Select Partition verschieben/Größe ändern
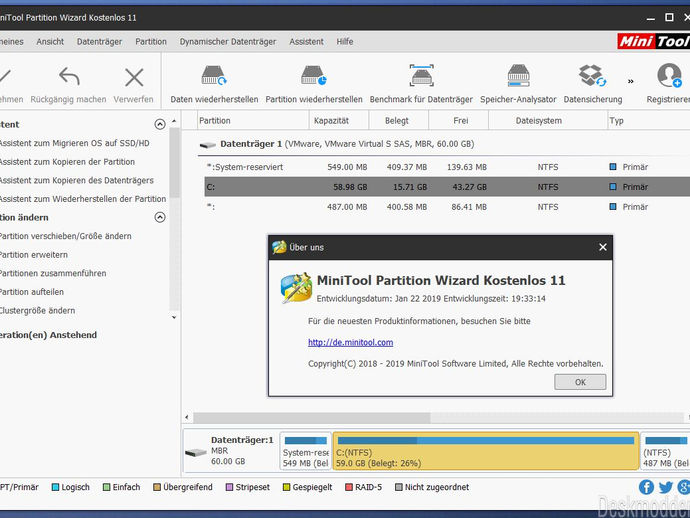The height and width of the screenshot is (518, 690). [65, 236]
